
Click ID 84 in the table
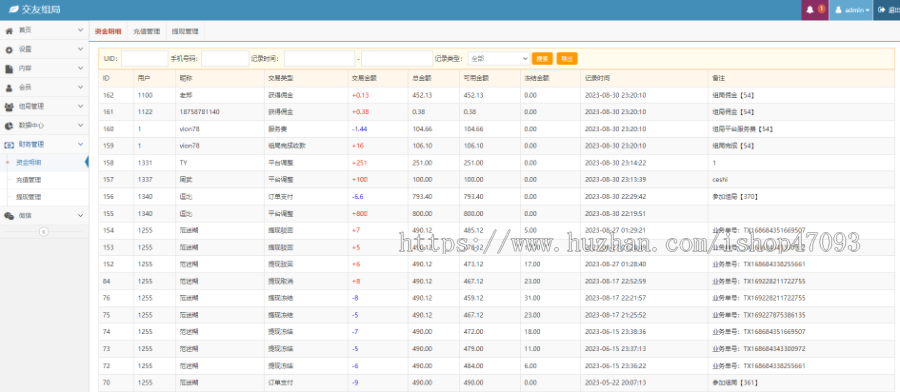106,281
